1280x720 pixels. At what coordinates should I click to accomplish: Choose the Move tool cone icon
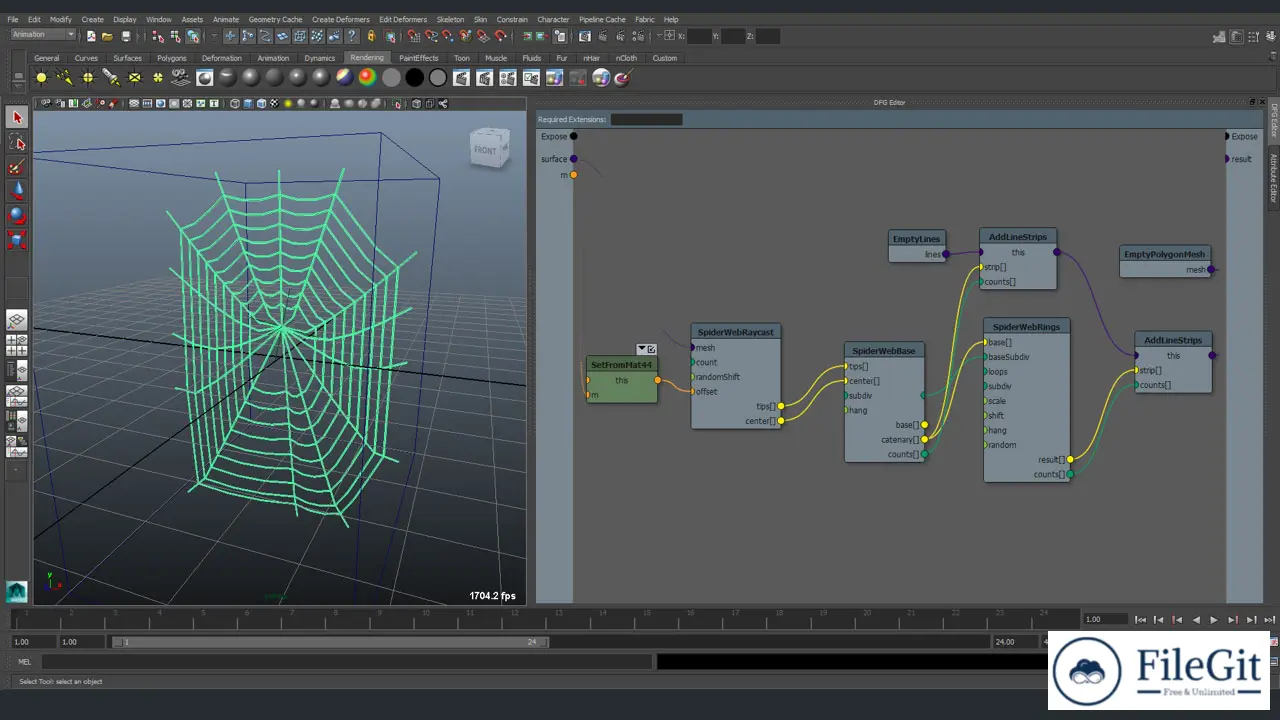click(17, 191)
